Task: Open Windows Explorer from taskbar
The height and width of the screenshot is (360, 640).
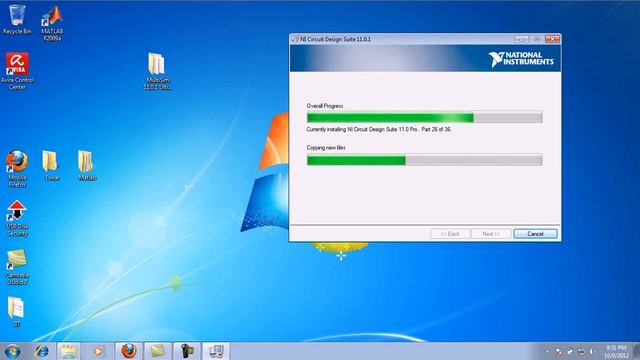Action: pyautogui.click(x=69, y=351)
